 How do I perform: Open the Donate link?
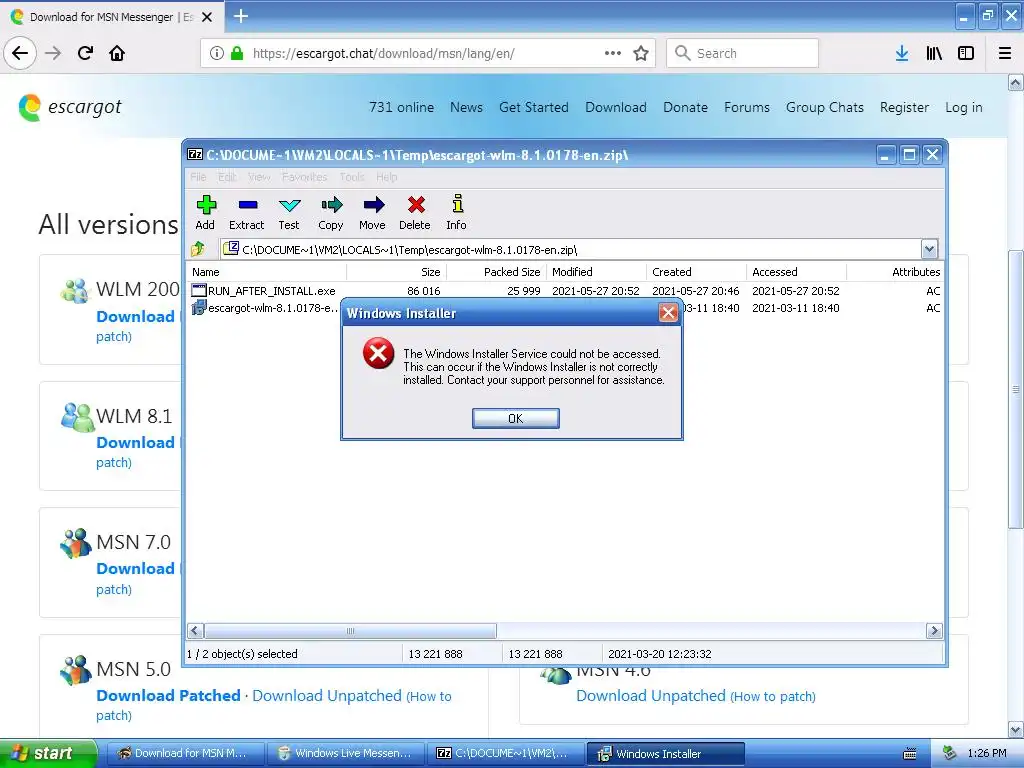coord(685,107)
